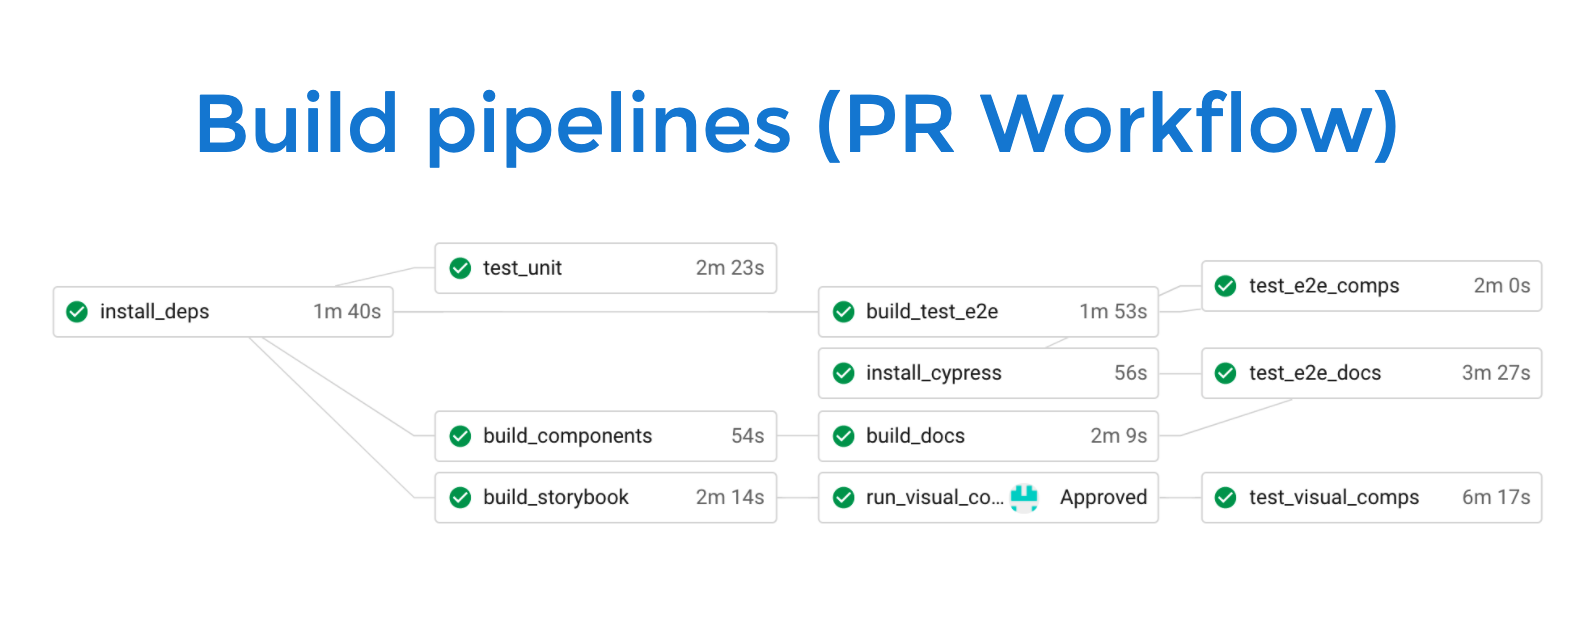Open the install_deps job name
The image size is (1596, 621).
[x=154, y=312]
